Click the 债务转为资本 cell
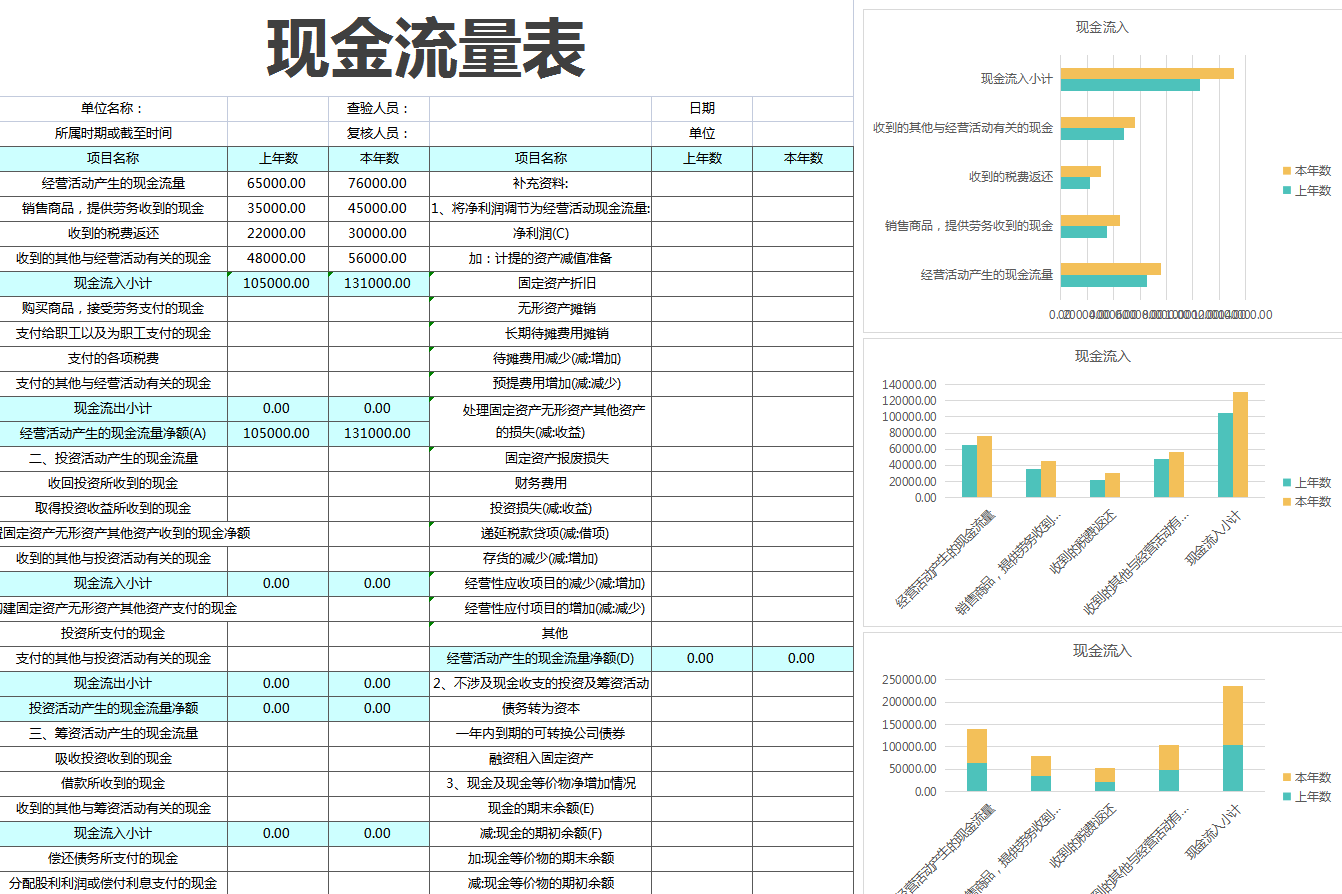The width and height of the screenshot is (1342, 894). 540,708
